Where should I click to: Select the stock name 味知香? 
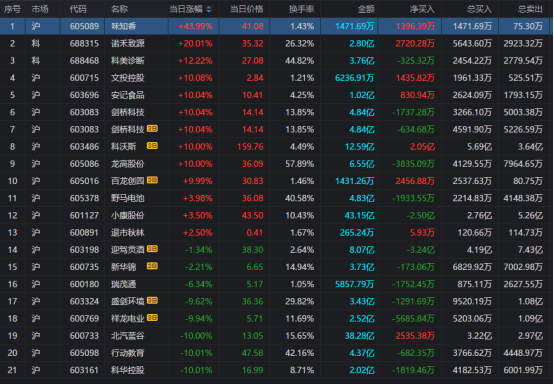pos(124,26)
